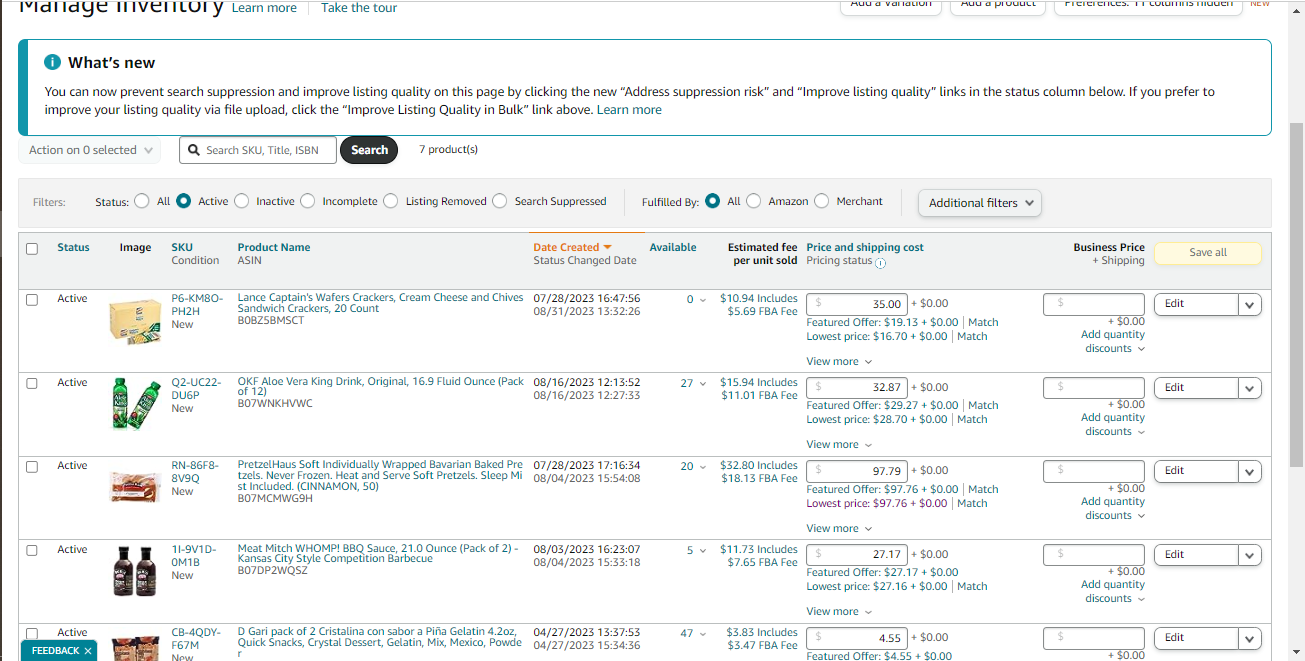Choose the Active status radio button

(x=183, y=201)
